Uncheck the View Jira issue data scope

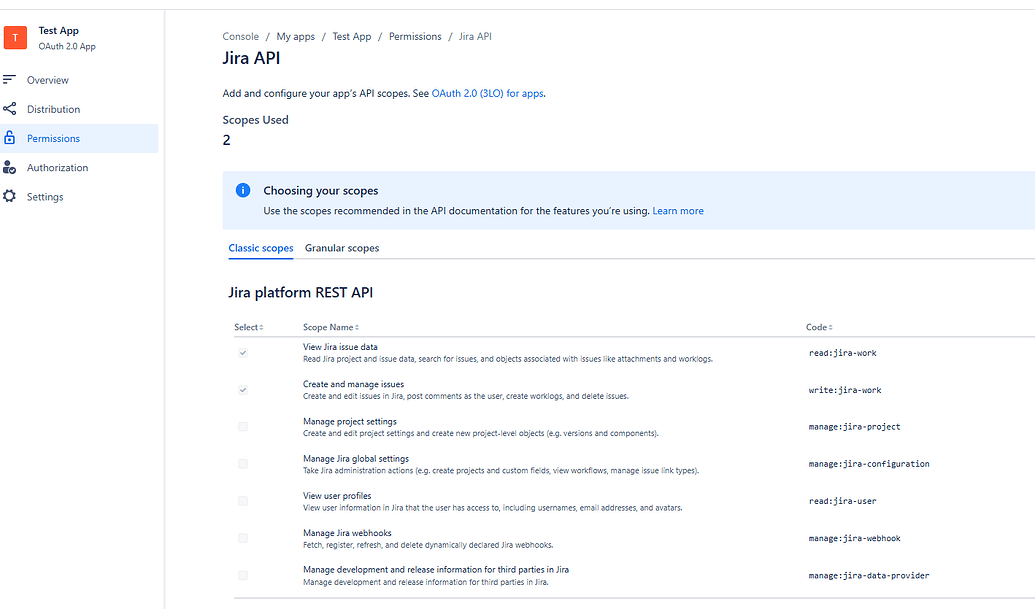pos(242,352)
